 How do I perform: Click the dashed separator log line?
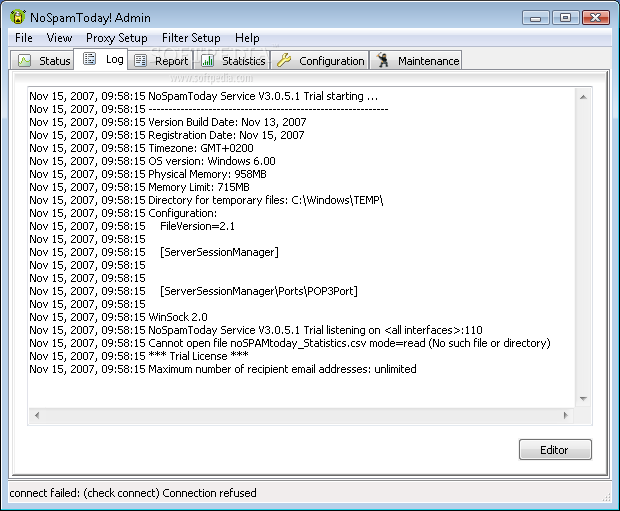pos(209,109)
